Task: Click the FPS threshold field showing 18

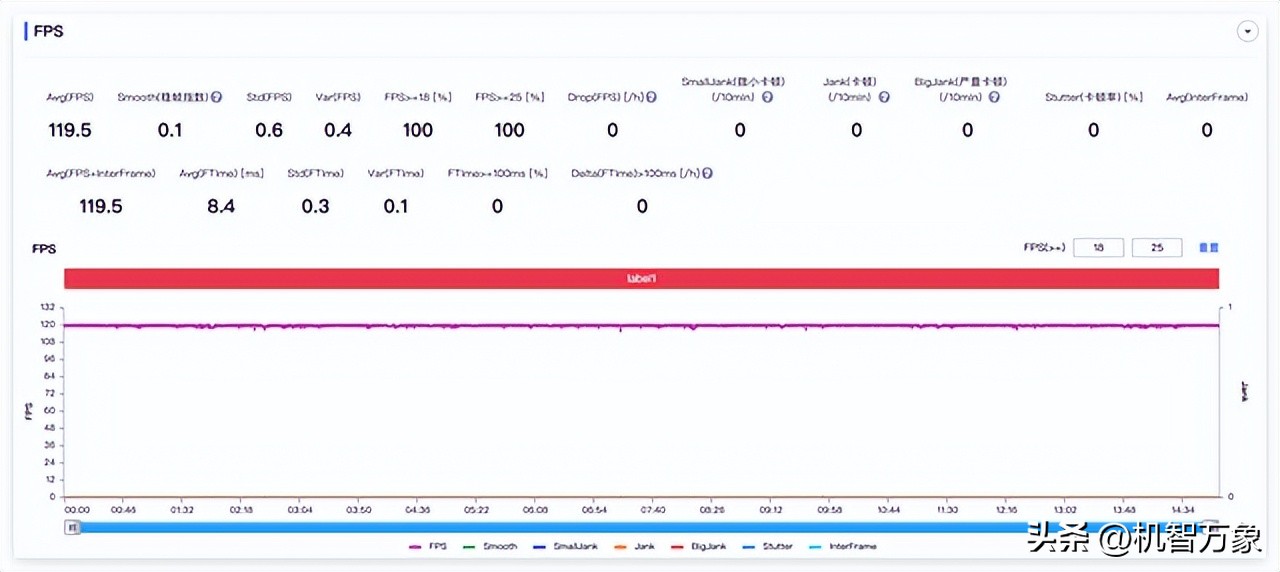Action: [1099, 247]
